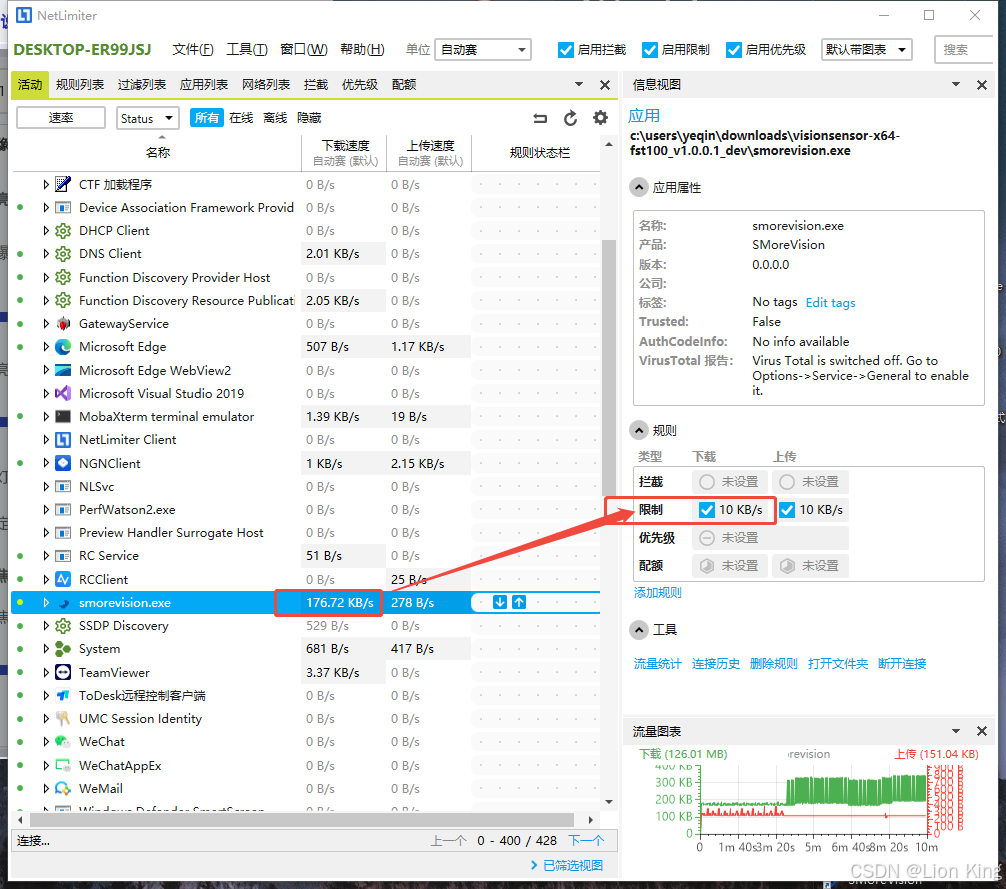
Task: Toggle the 启用限制 checkbox
Action: (x=650, y=50)
